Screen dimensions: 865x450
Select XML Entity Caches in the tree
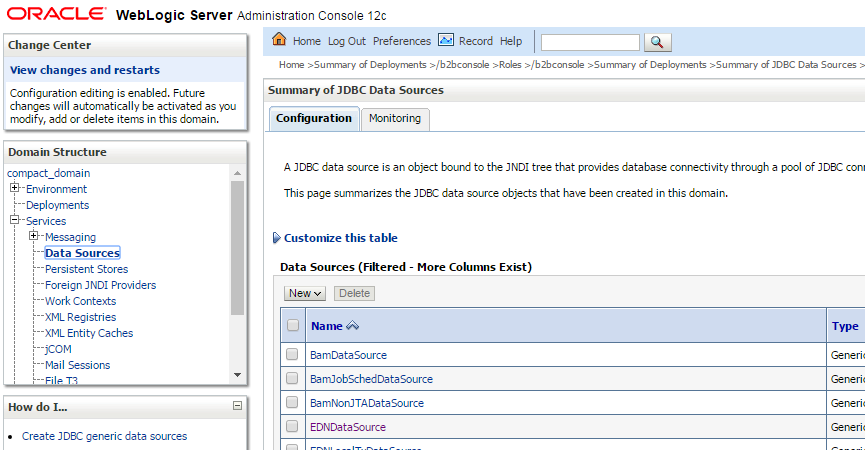coord(89,333)
